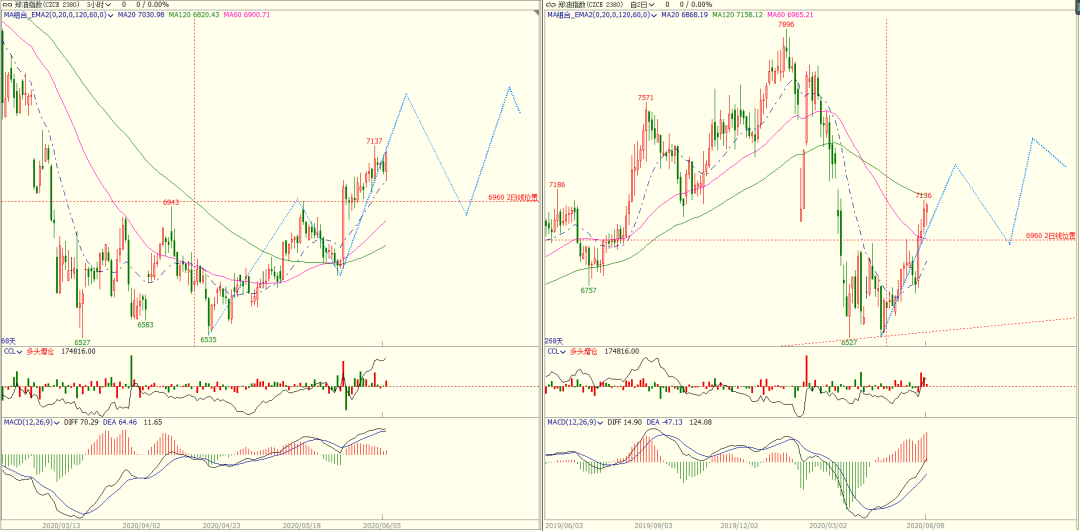Click DEA 64.46 value in left MACD
Screen dimensions: 1080x531
pyautogui.click(x=120, y=421)
